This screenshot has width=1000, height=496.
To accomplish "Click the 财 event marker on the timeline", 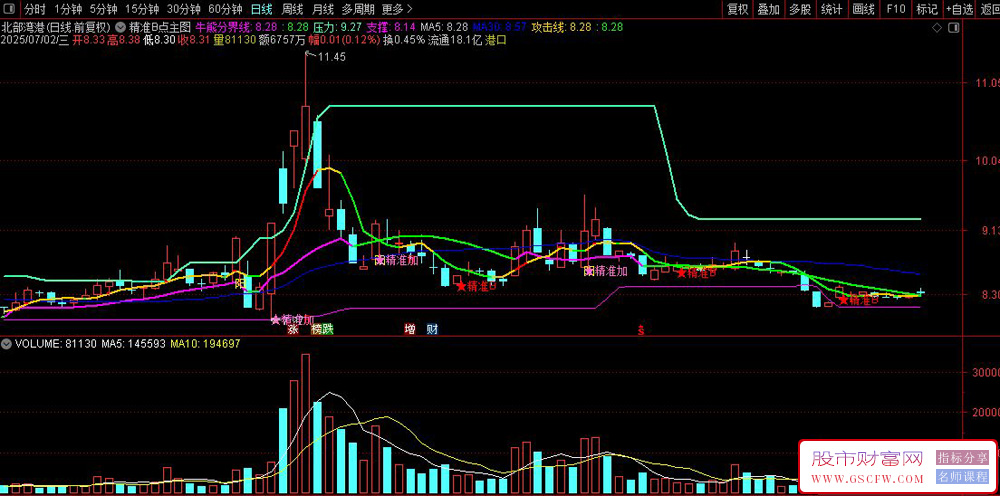I will [432, 330].
